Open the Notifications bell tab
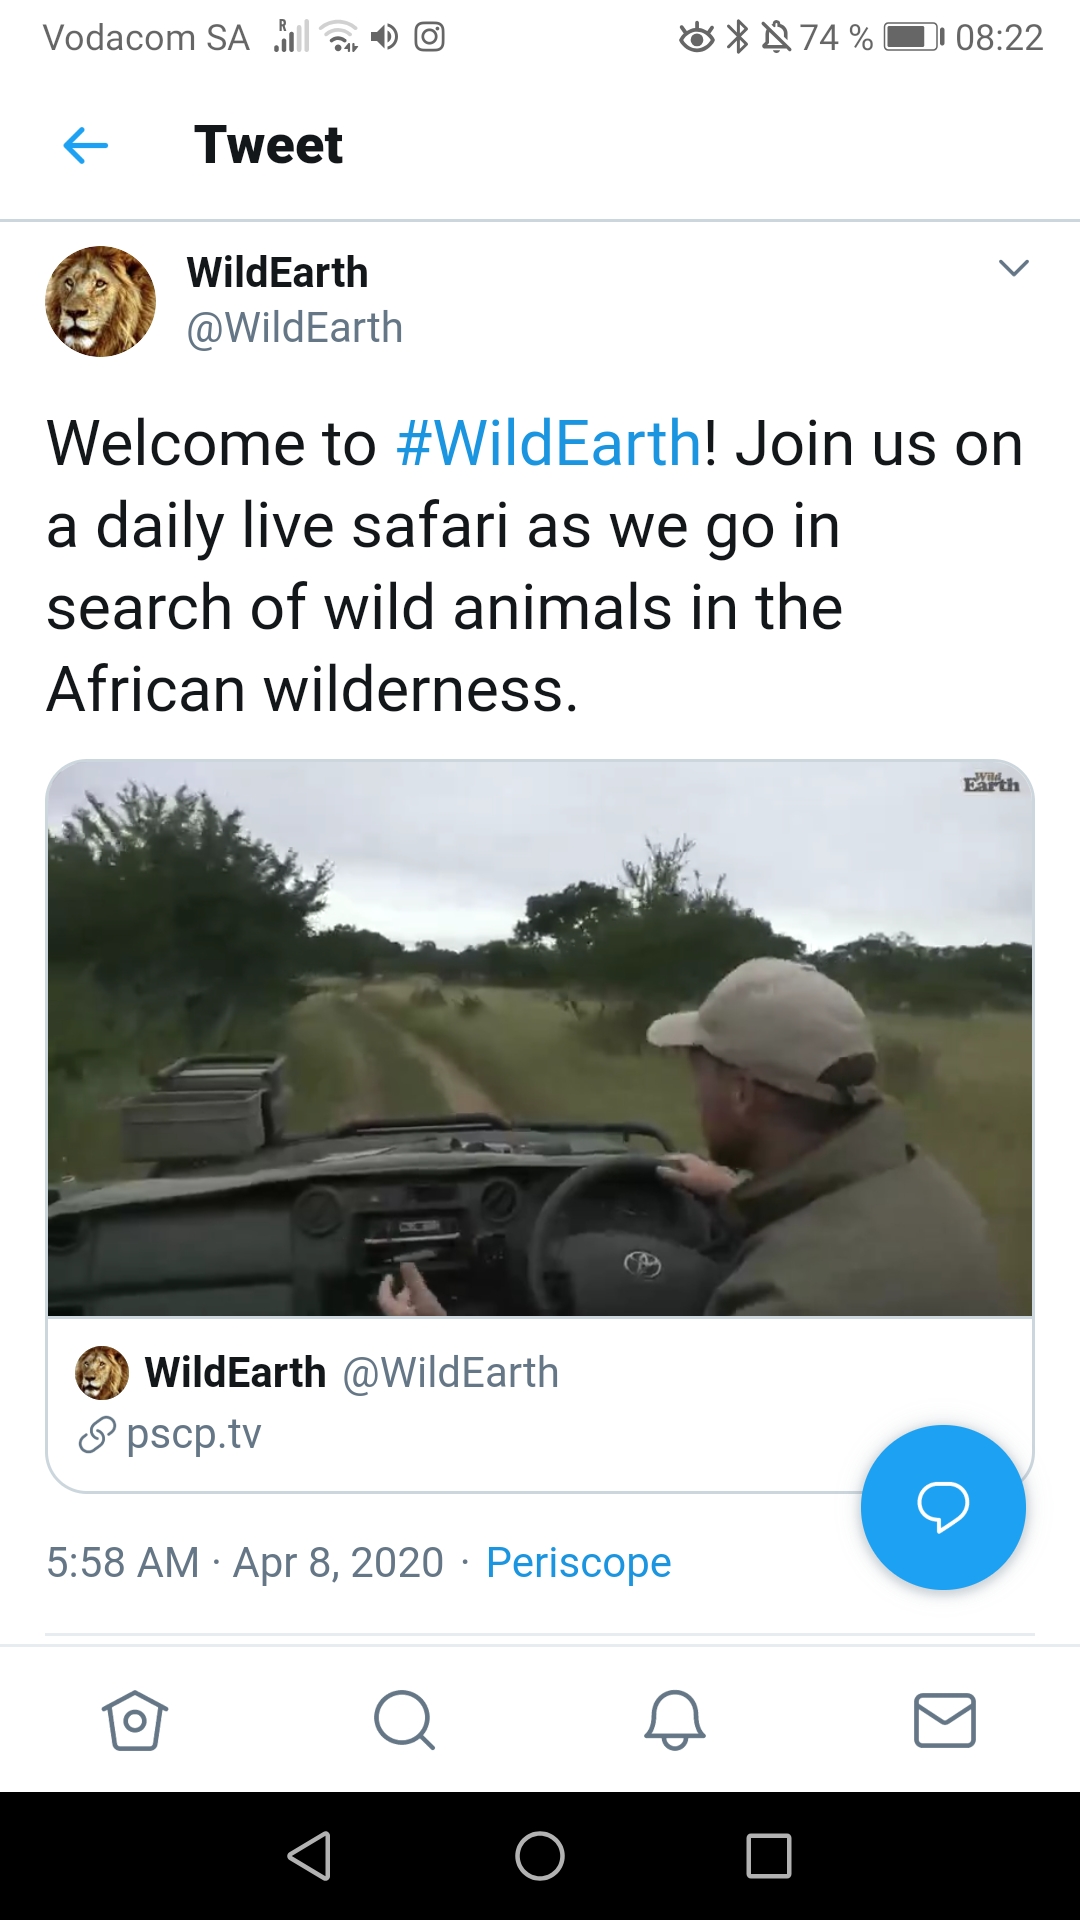The image size is (1080, 1920). (675, 1720)
